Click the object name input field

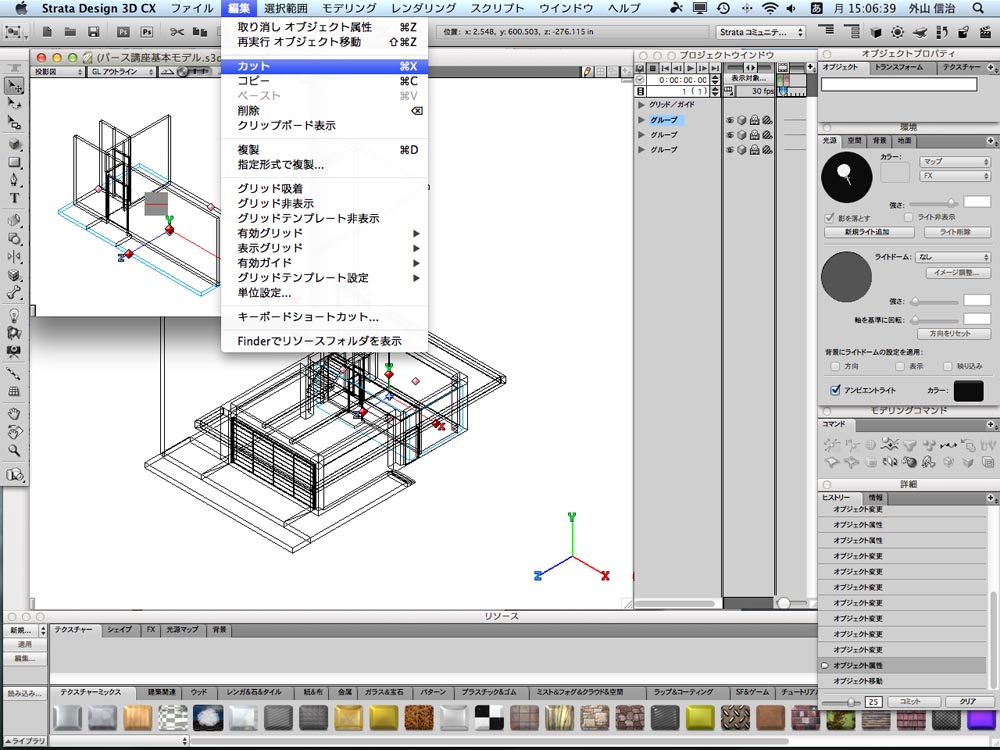899,84
